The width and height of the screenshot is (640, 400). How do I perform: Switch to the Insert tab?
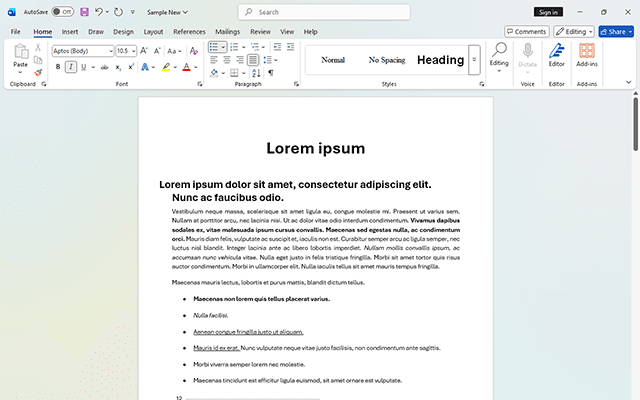tap(70, 31)
